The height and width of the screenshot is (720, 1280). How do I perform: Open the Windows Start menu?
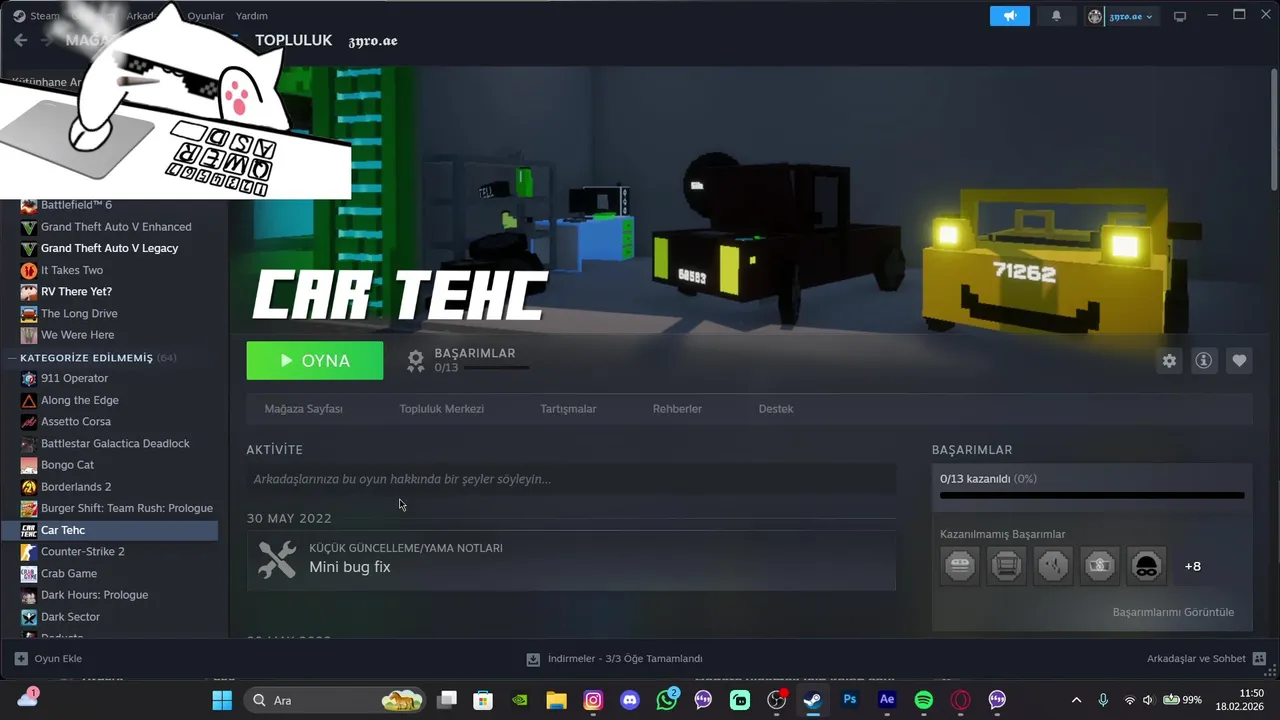(x=222, y=700)
